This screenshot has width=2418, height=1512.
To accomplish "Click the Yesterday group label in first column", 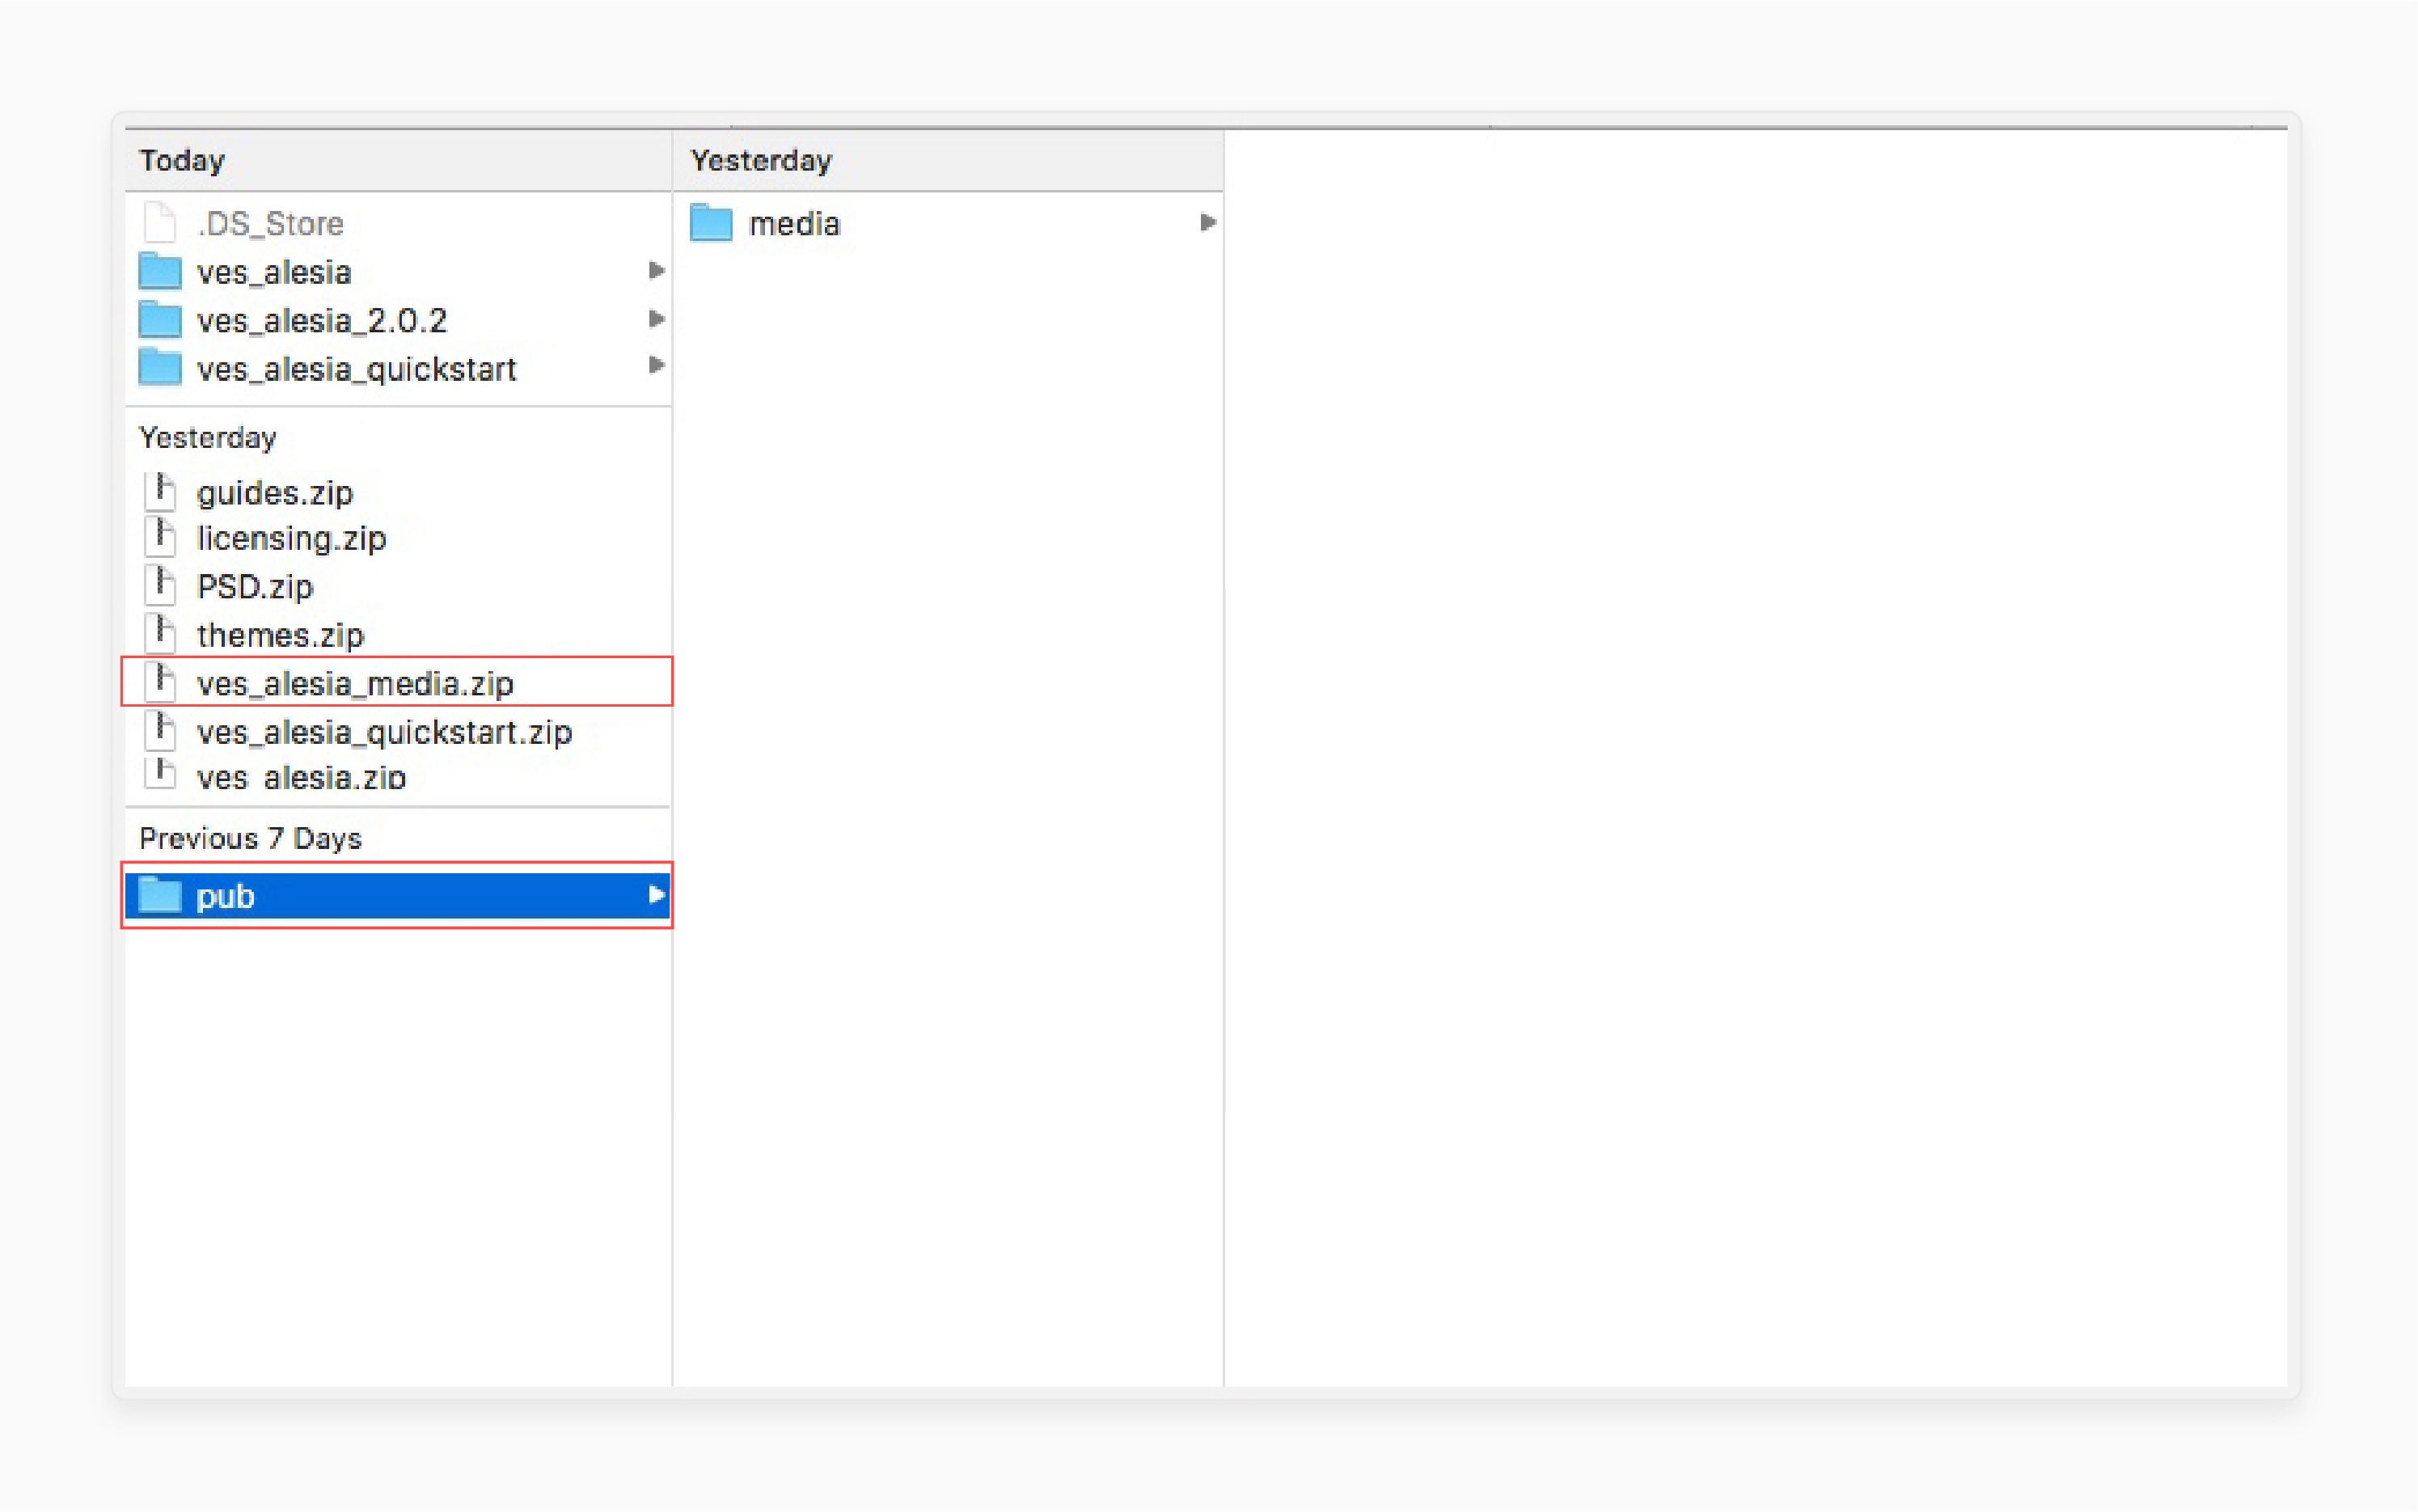I will point(208,437).
